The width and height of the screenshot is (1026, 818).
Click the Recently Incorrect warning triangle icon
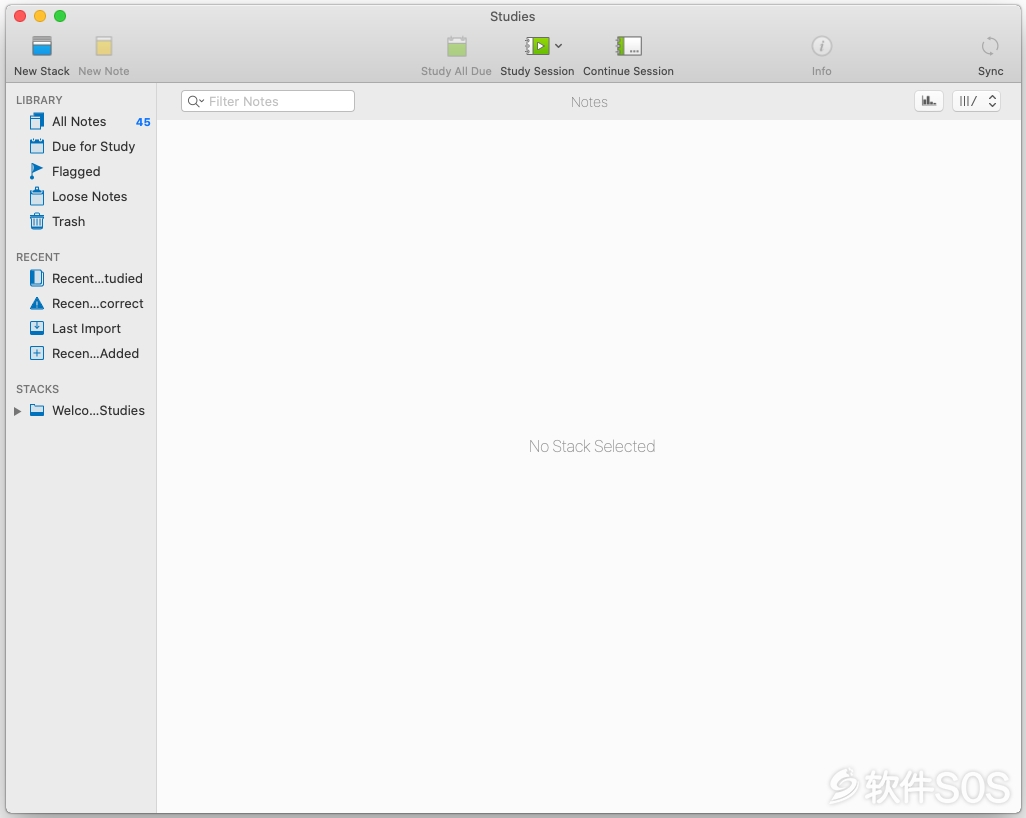click(x=37, y=304)
